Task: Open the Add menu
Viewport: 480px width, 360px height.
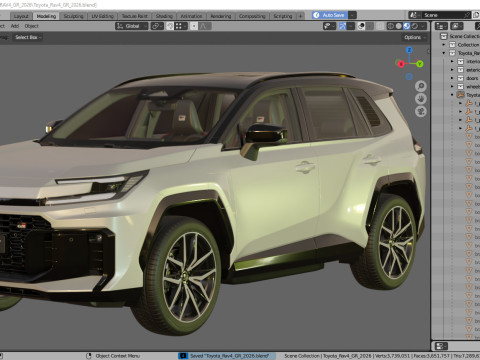Action: [x=15, y=26]
